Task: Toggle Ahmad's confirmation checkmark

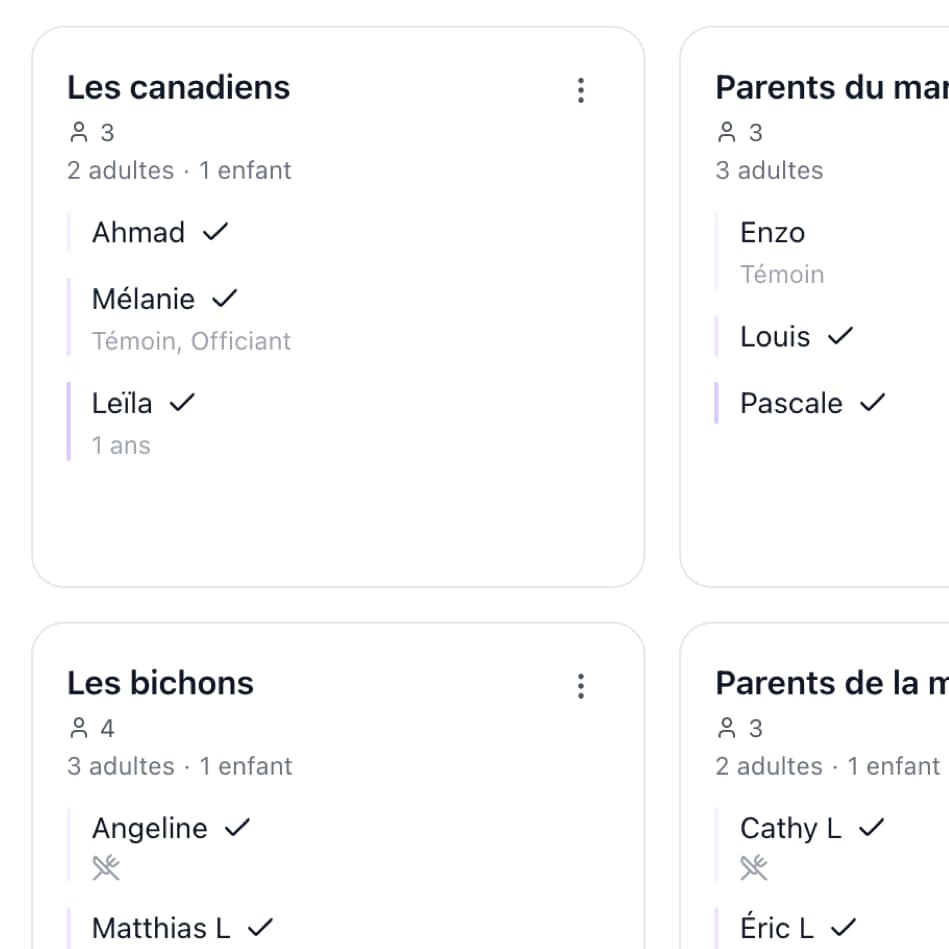Action: pos(216,230)
